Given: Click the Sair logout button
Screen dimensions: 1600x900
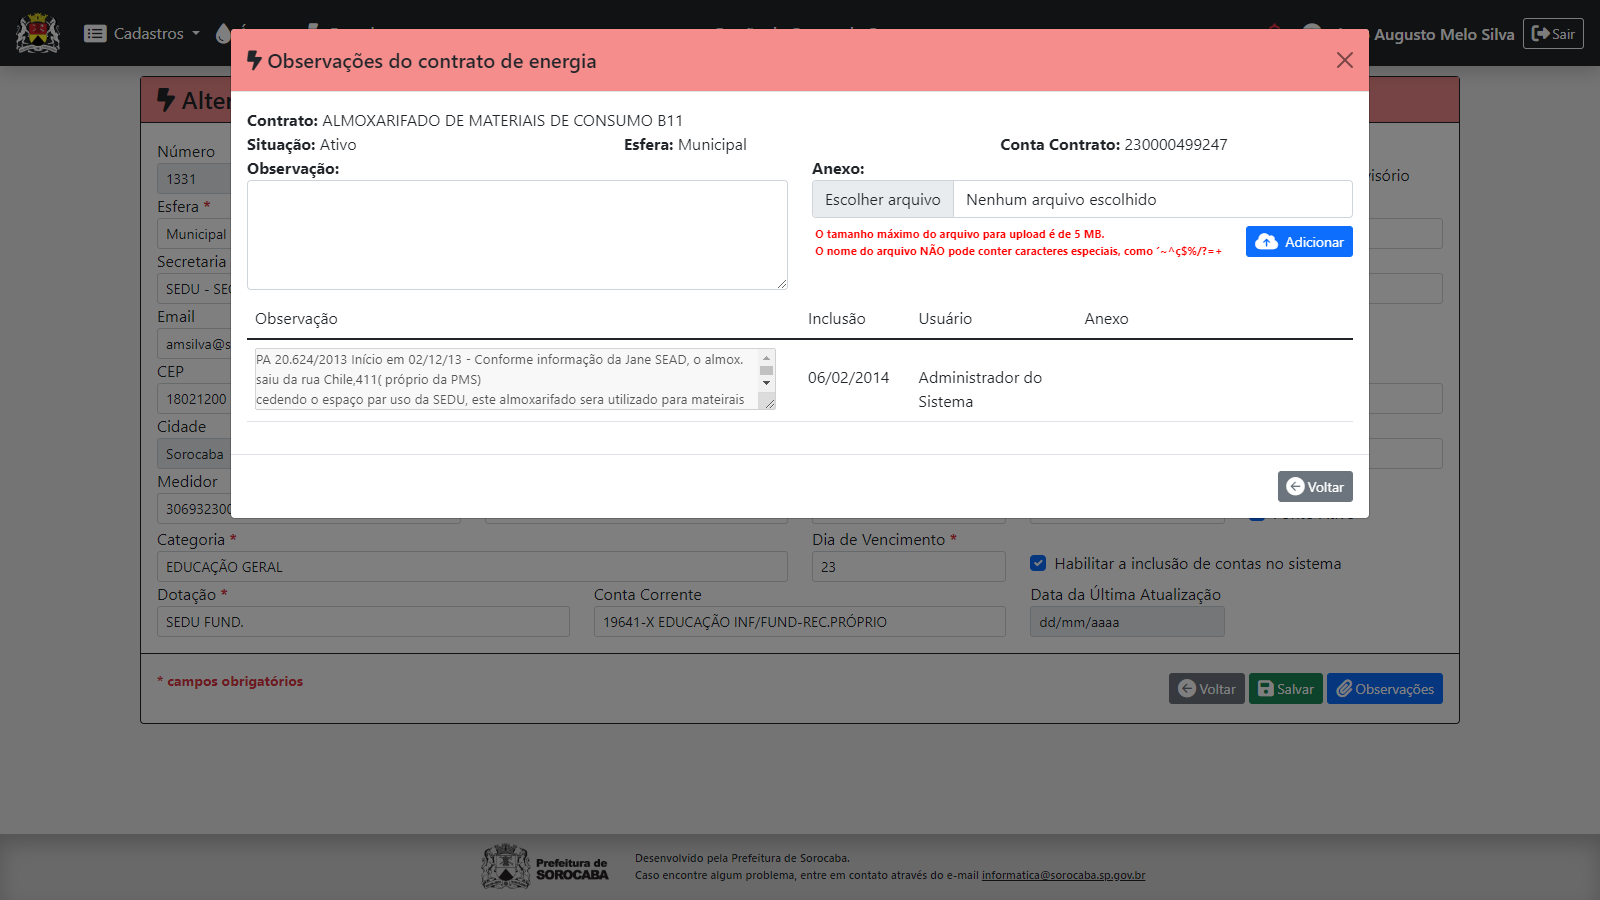Looking at the screenshot, I should 1553,34.
